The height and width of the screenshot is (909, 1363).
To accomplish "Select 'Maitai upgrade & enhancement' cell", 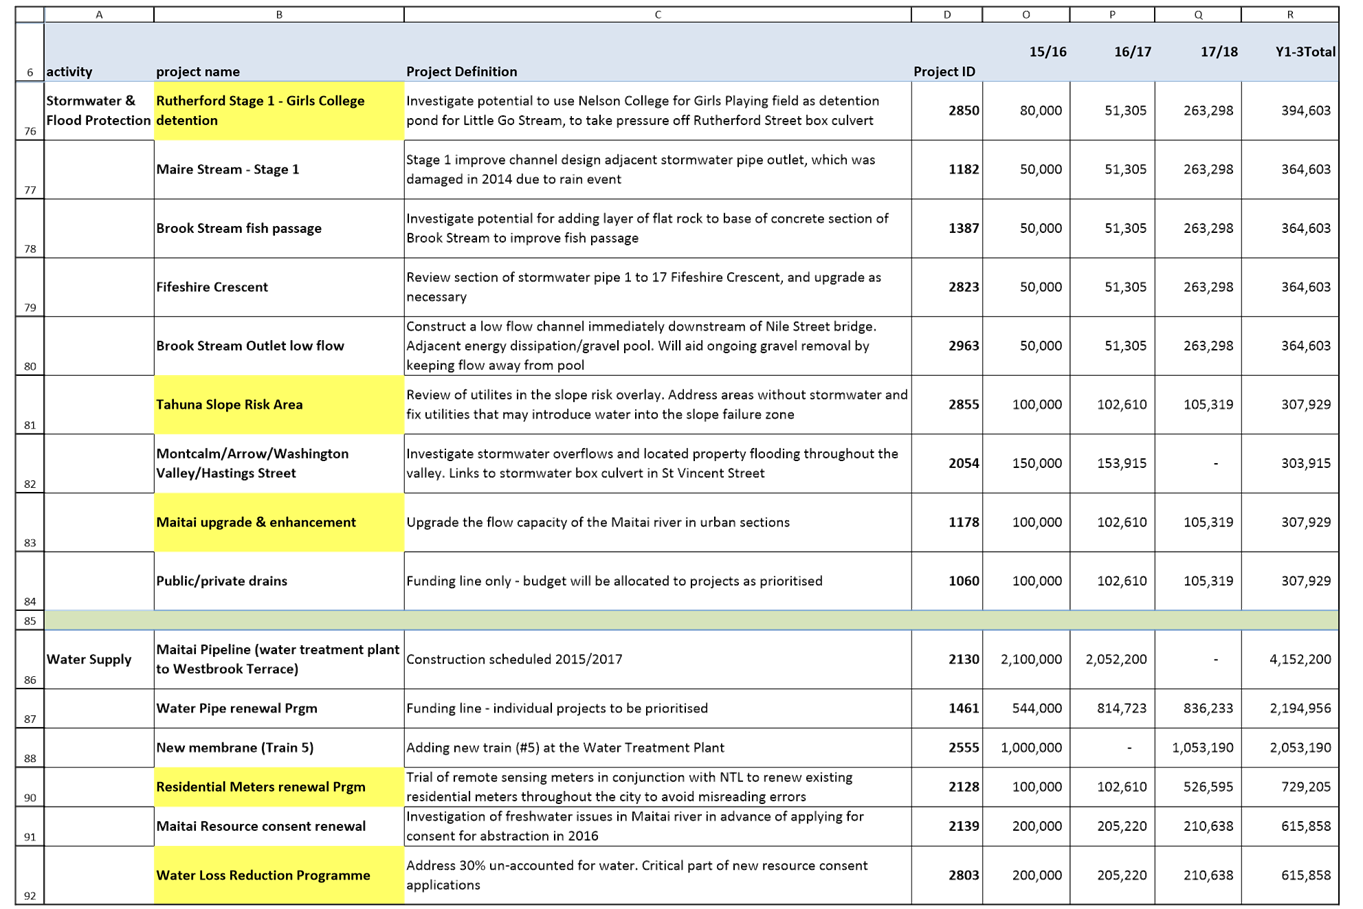I will click(x=279, y=522).
